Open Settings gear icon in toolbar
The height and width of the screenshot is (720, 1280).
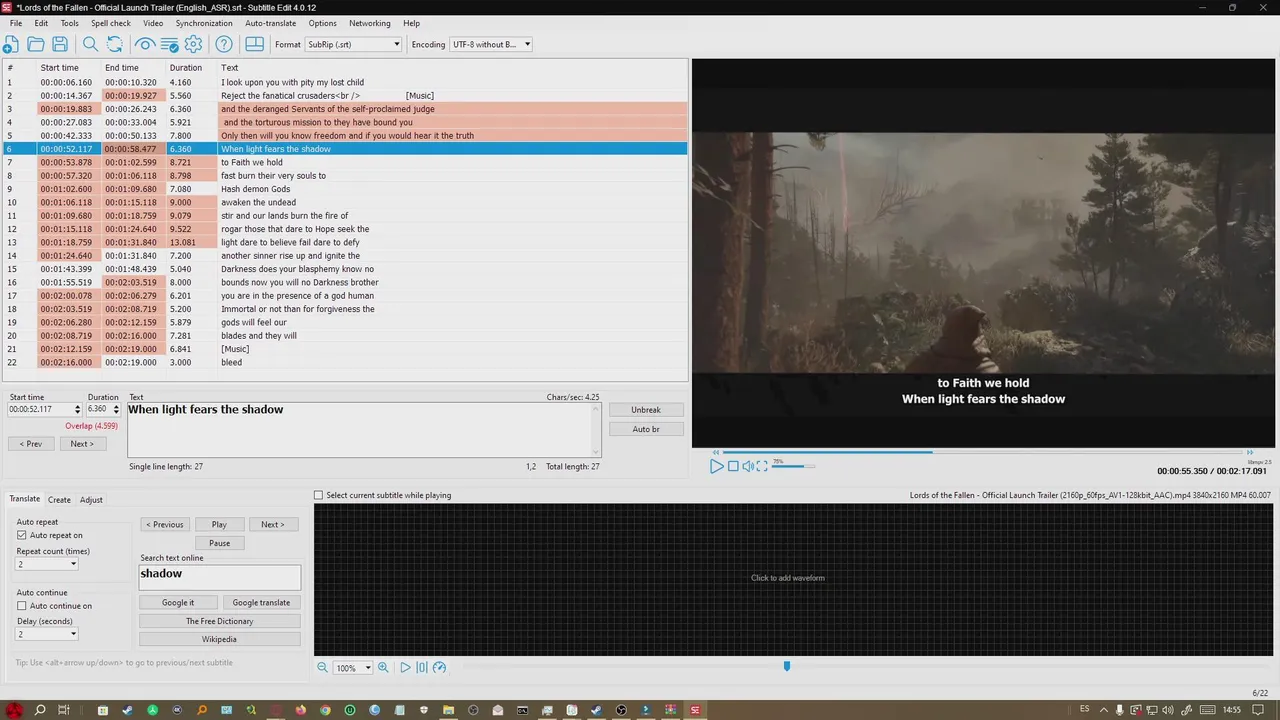(194, 44)
